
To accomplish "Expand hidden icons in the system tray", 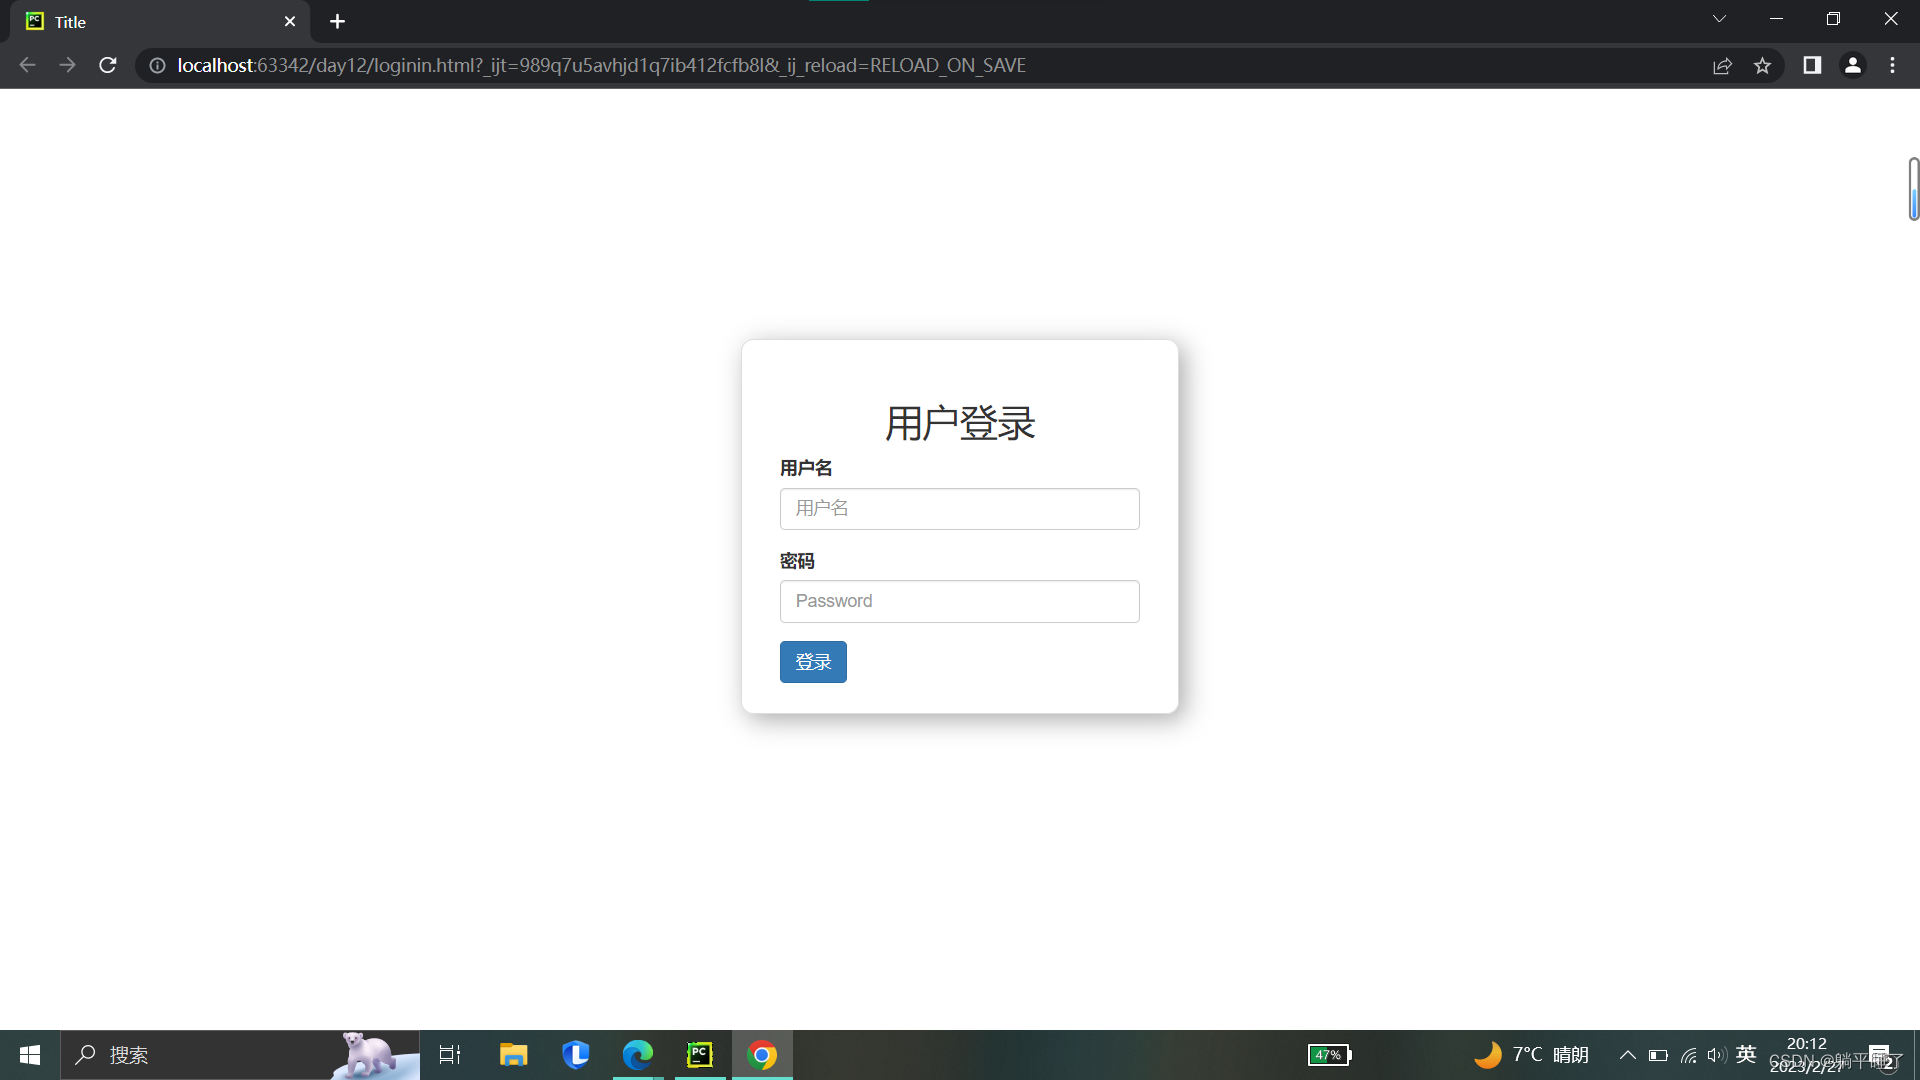I will 1627,1054.
